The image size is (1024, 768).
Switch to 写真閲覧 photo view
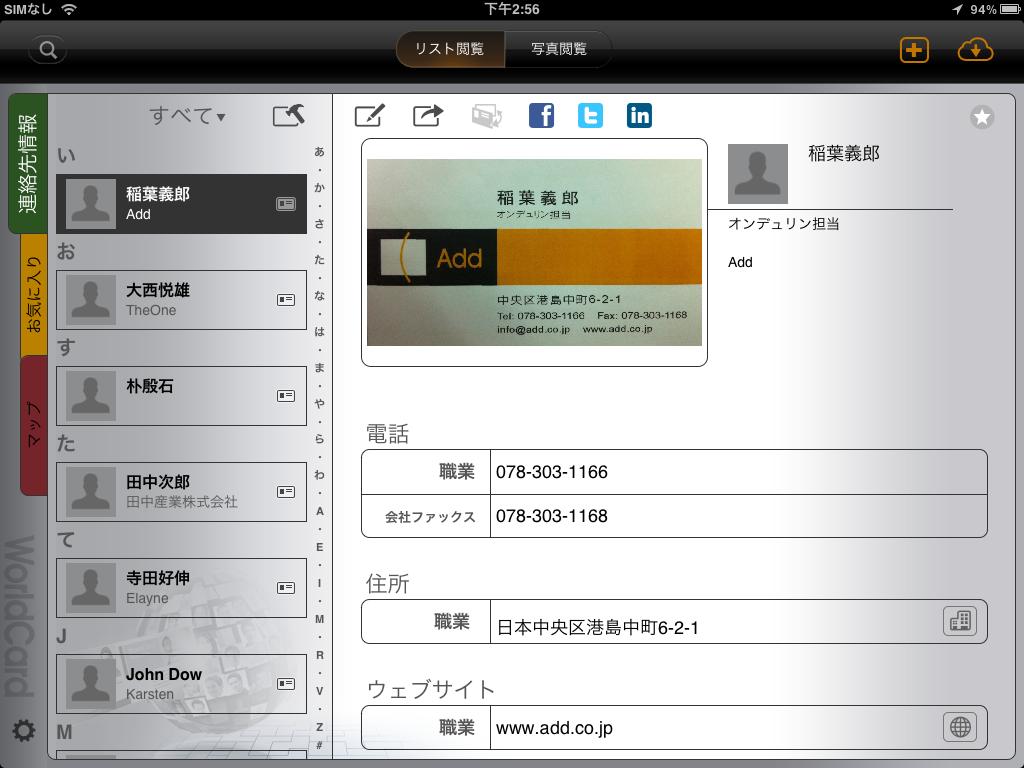[558, 49]
